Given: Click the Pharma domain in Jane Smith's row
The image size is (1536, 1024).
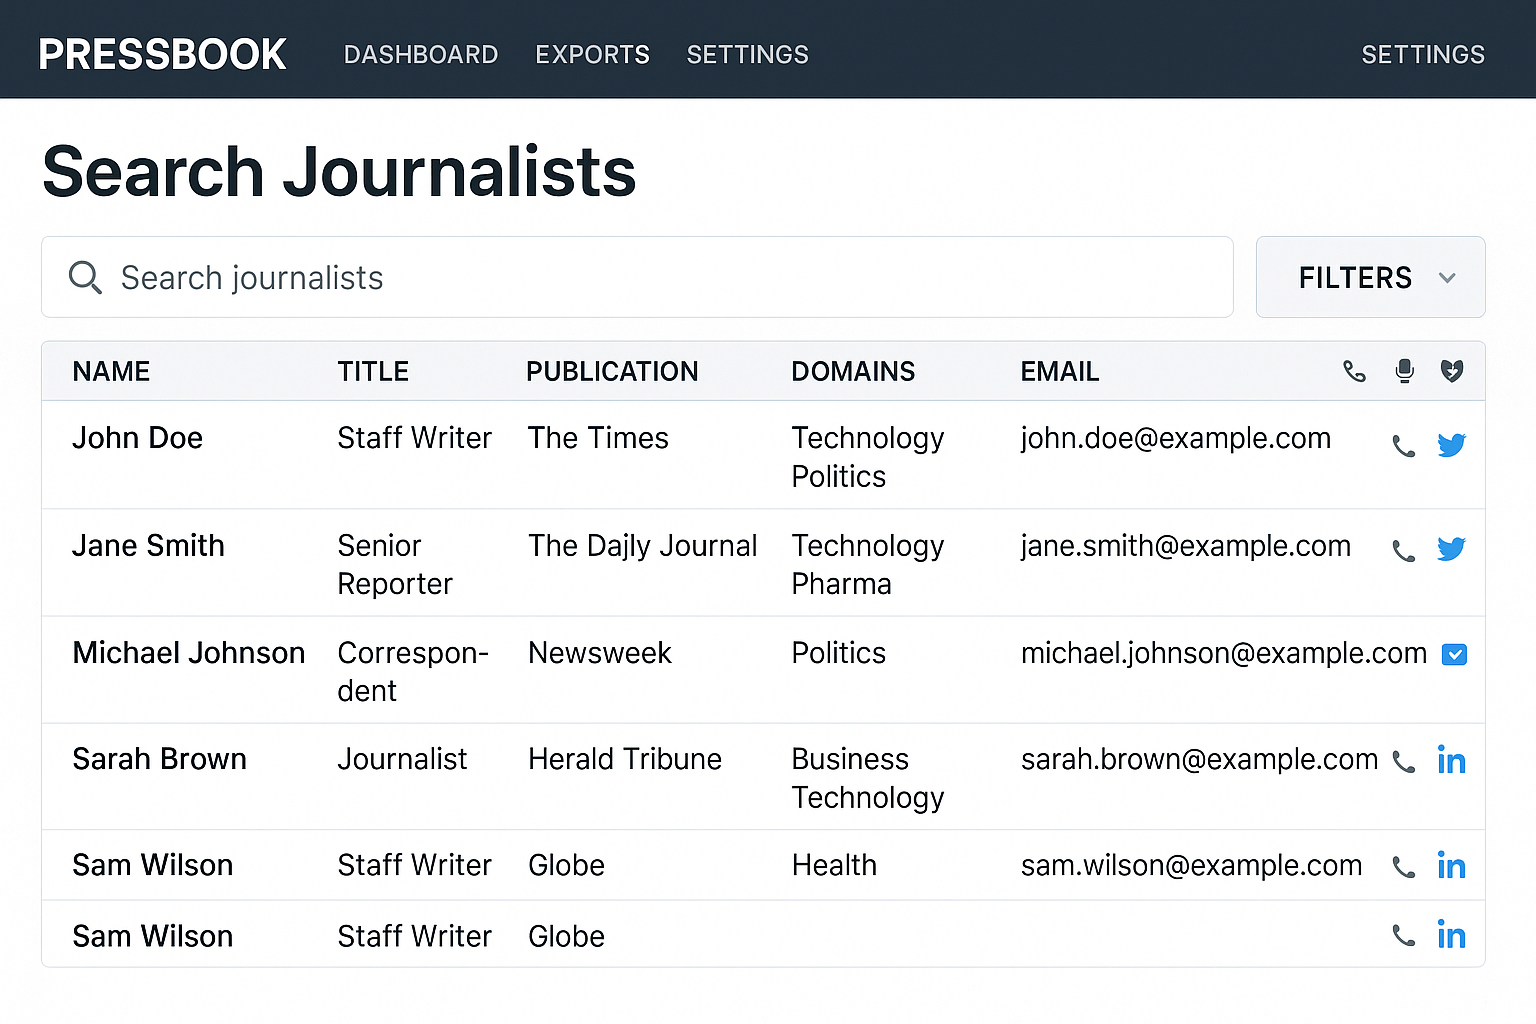Looking at the screenshot, I should tap(841, 584).
